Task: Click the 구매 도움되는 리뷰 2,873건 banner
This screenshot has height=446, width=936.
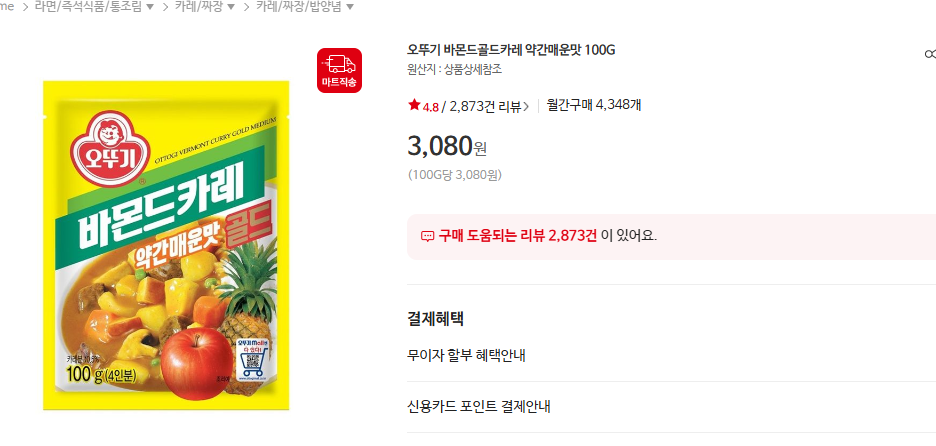Action: click(x=672, y=236)
